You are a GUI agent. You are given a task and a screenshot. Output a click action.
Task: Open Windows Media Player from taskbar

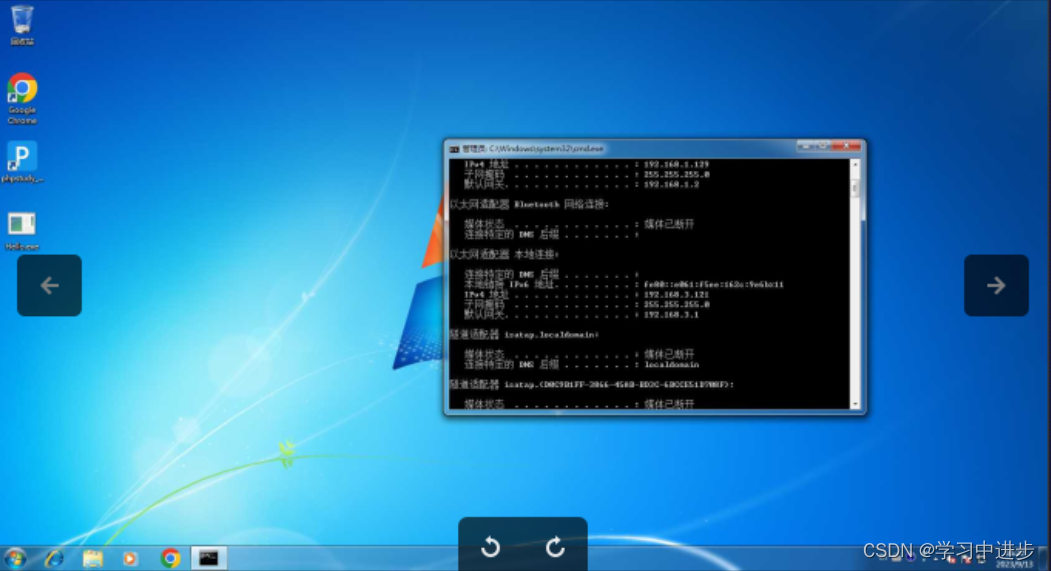point(130,558)
